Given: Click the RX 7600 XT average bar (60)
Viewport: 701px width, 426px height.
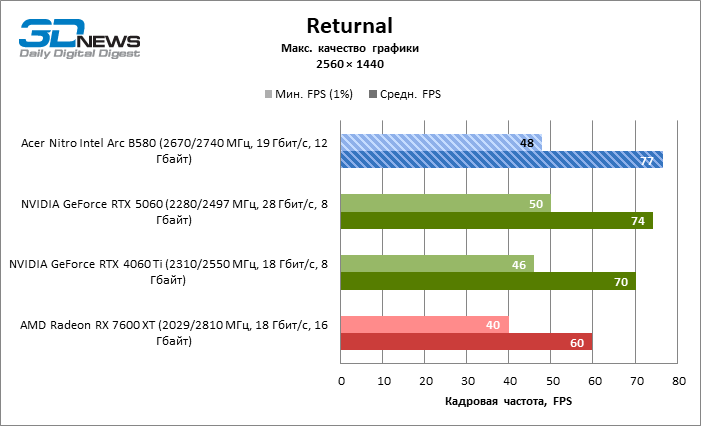Looking at the screenshot, I should click(466, 342).
